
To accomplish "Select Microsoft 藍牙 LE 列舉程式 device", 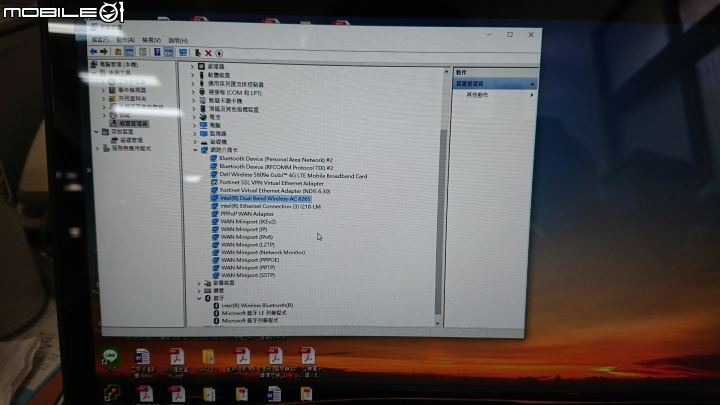I will point(254,313).
